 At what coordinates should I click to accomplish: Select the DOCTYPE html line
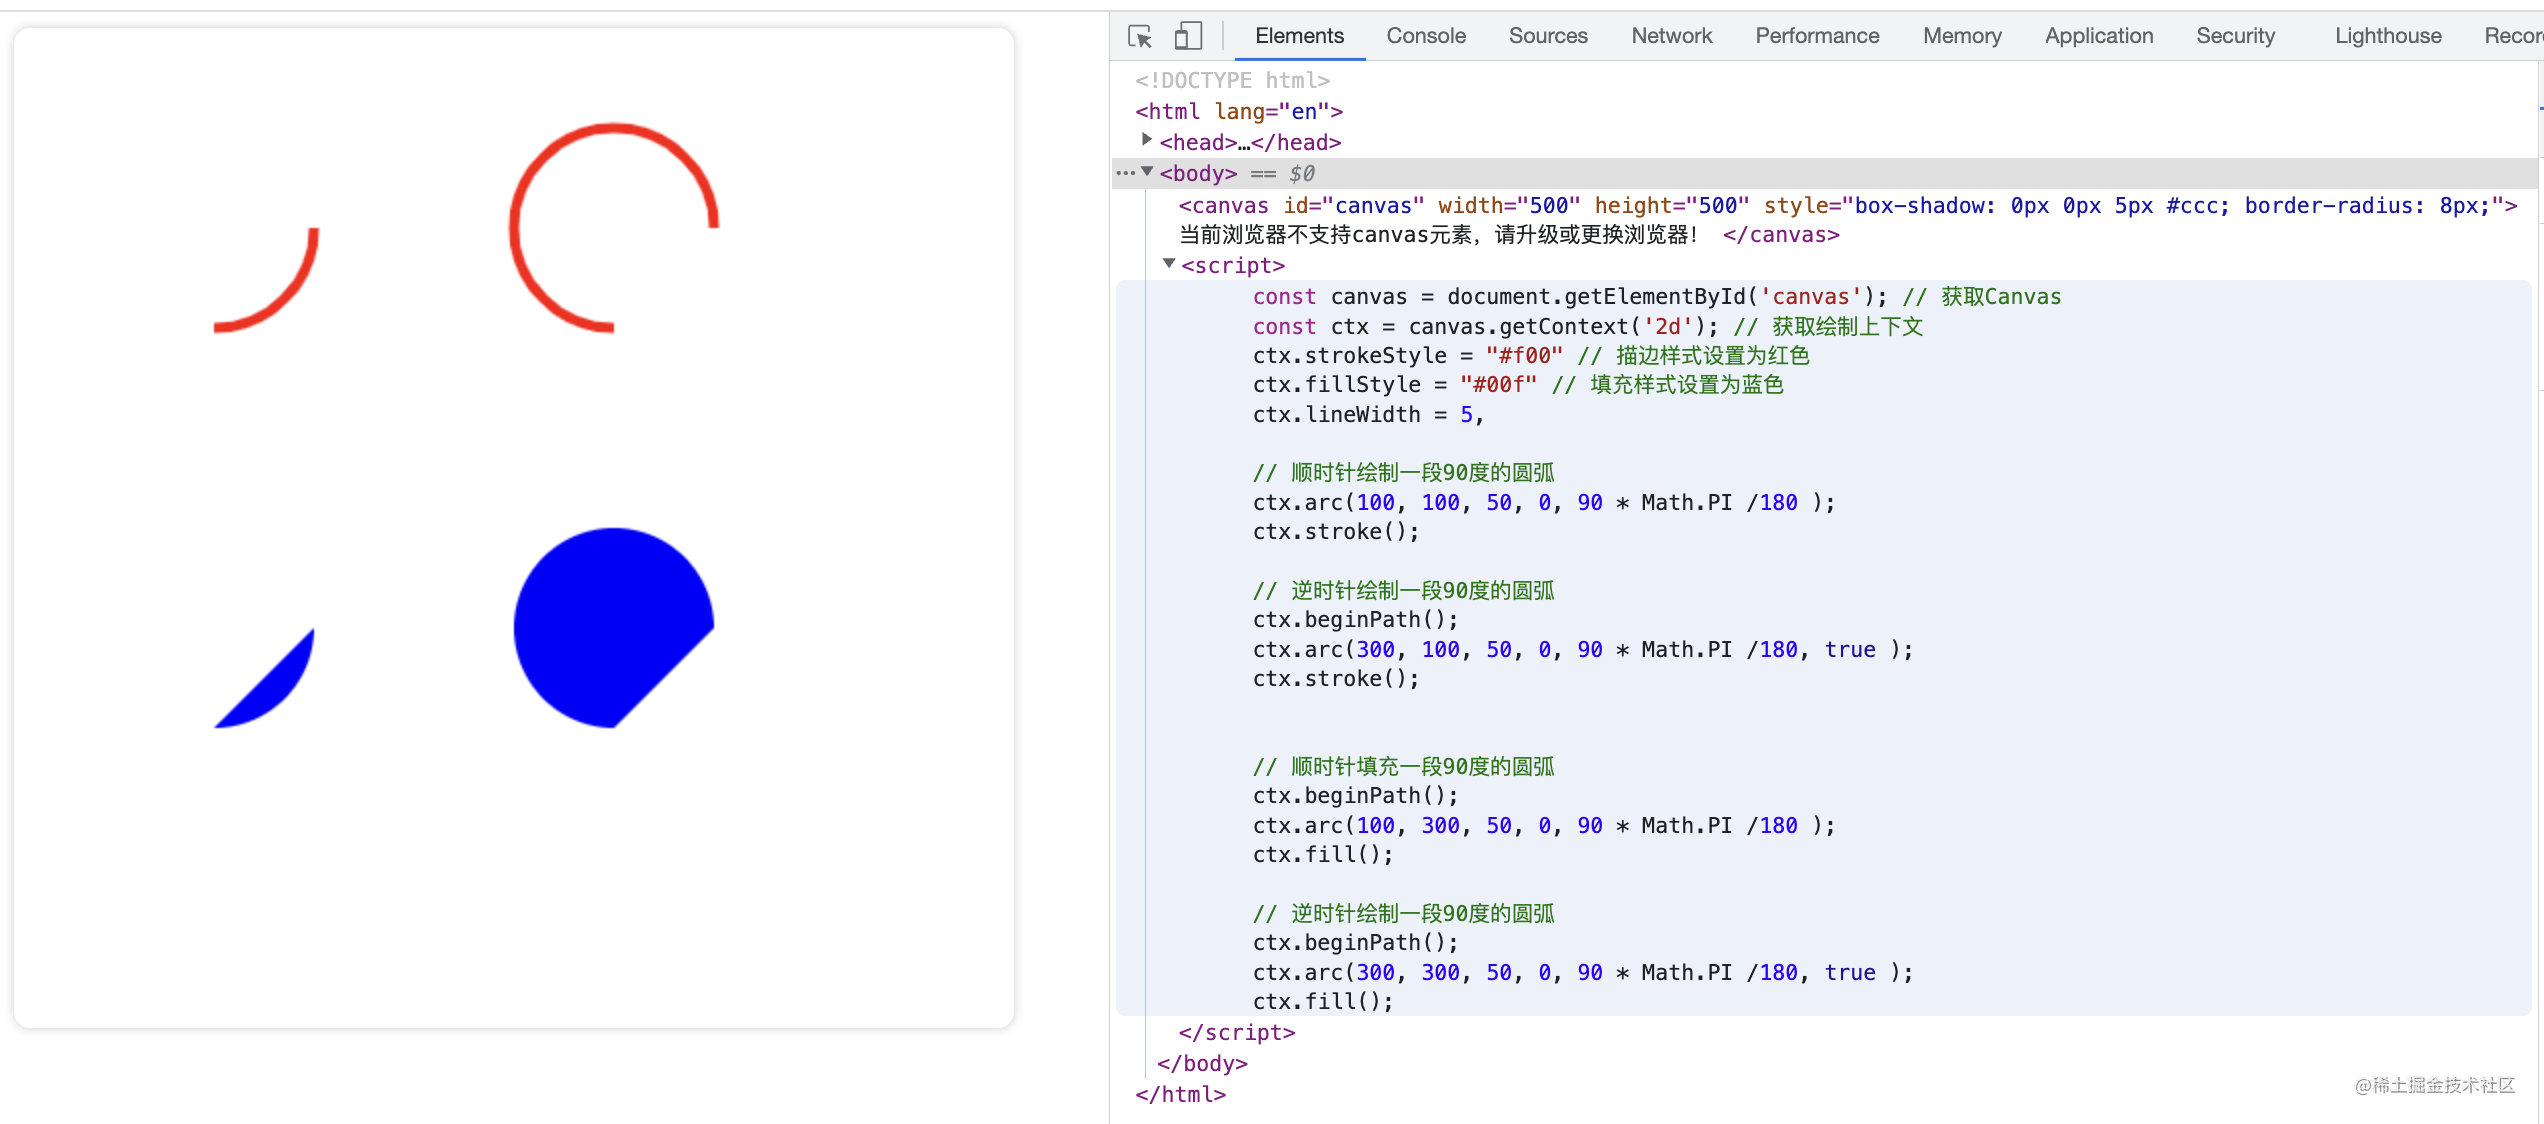pos(1232,80)
